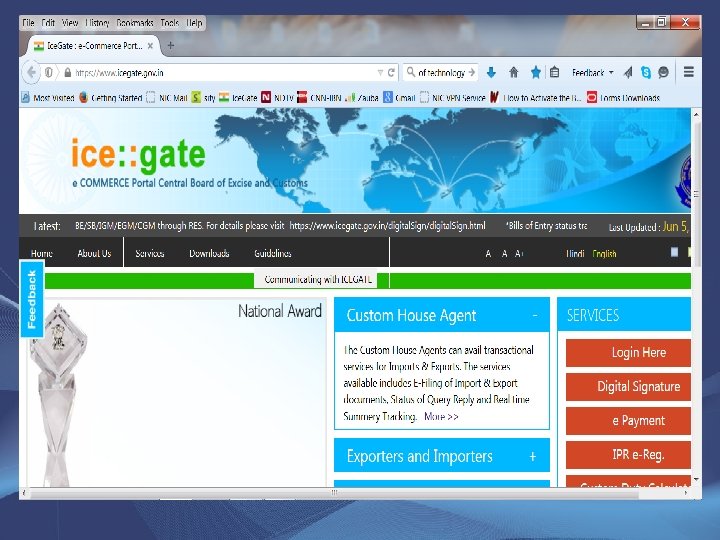The height and width of the screenshot is (540, 720).
Task: Click the Digital Signature button
Action: click(x=628, y=387)
